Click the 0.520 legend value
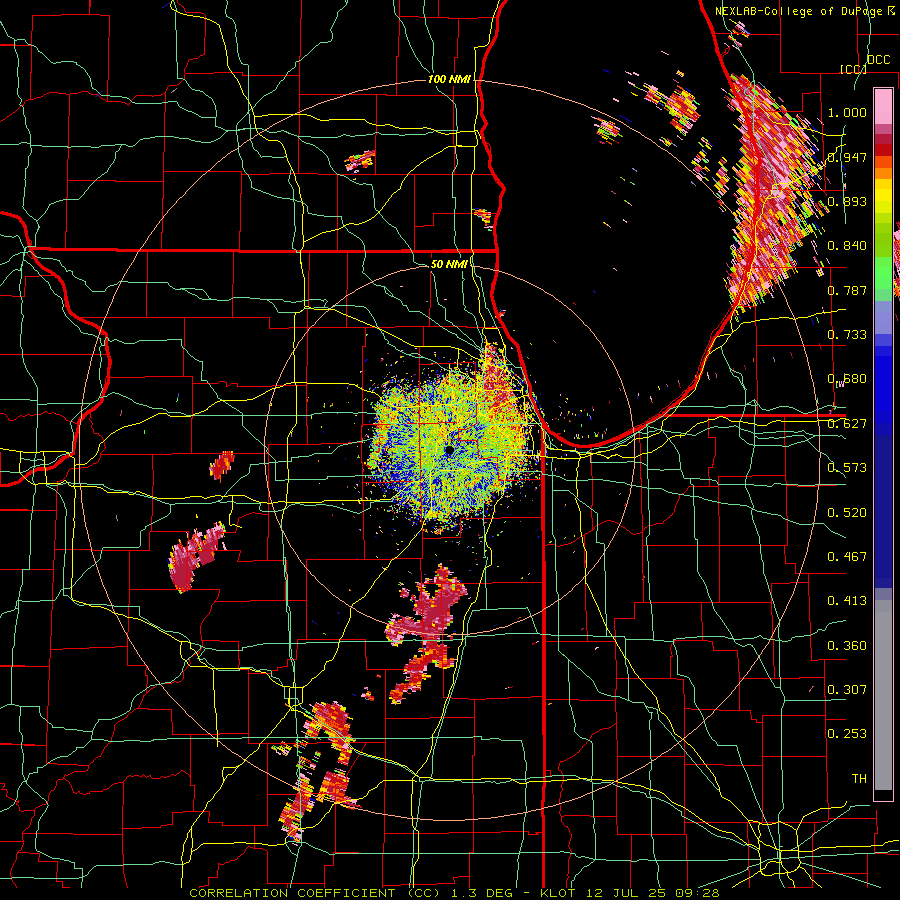The width and height of the screenshot is (900, 900). pyautogui.click(x=847, y=513)
